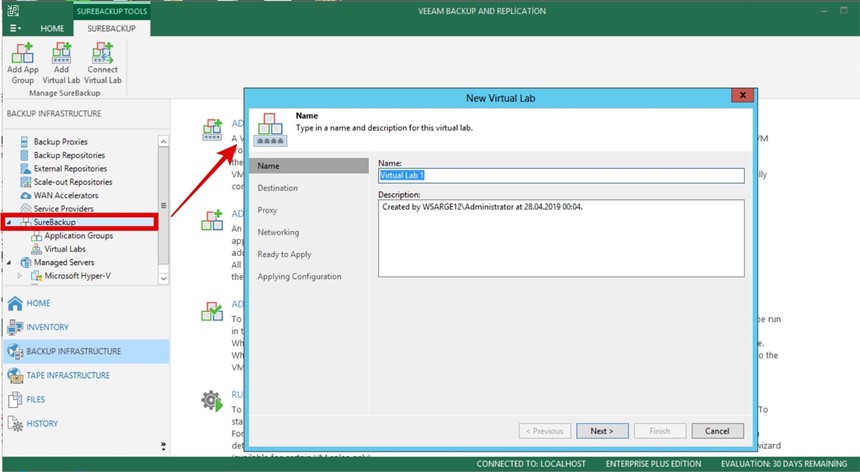860x472 pixels.
Task: Switch to the HOME ribbon tab
Action: pyautogui.click(x=52, y=29)
